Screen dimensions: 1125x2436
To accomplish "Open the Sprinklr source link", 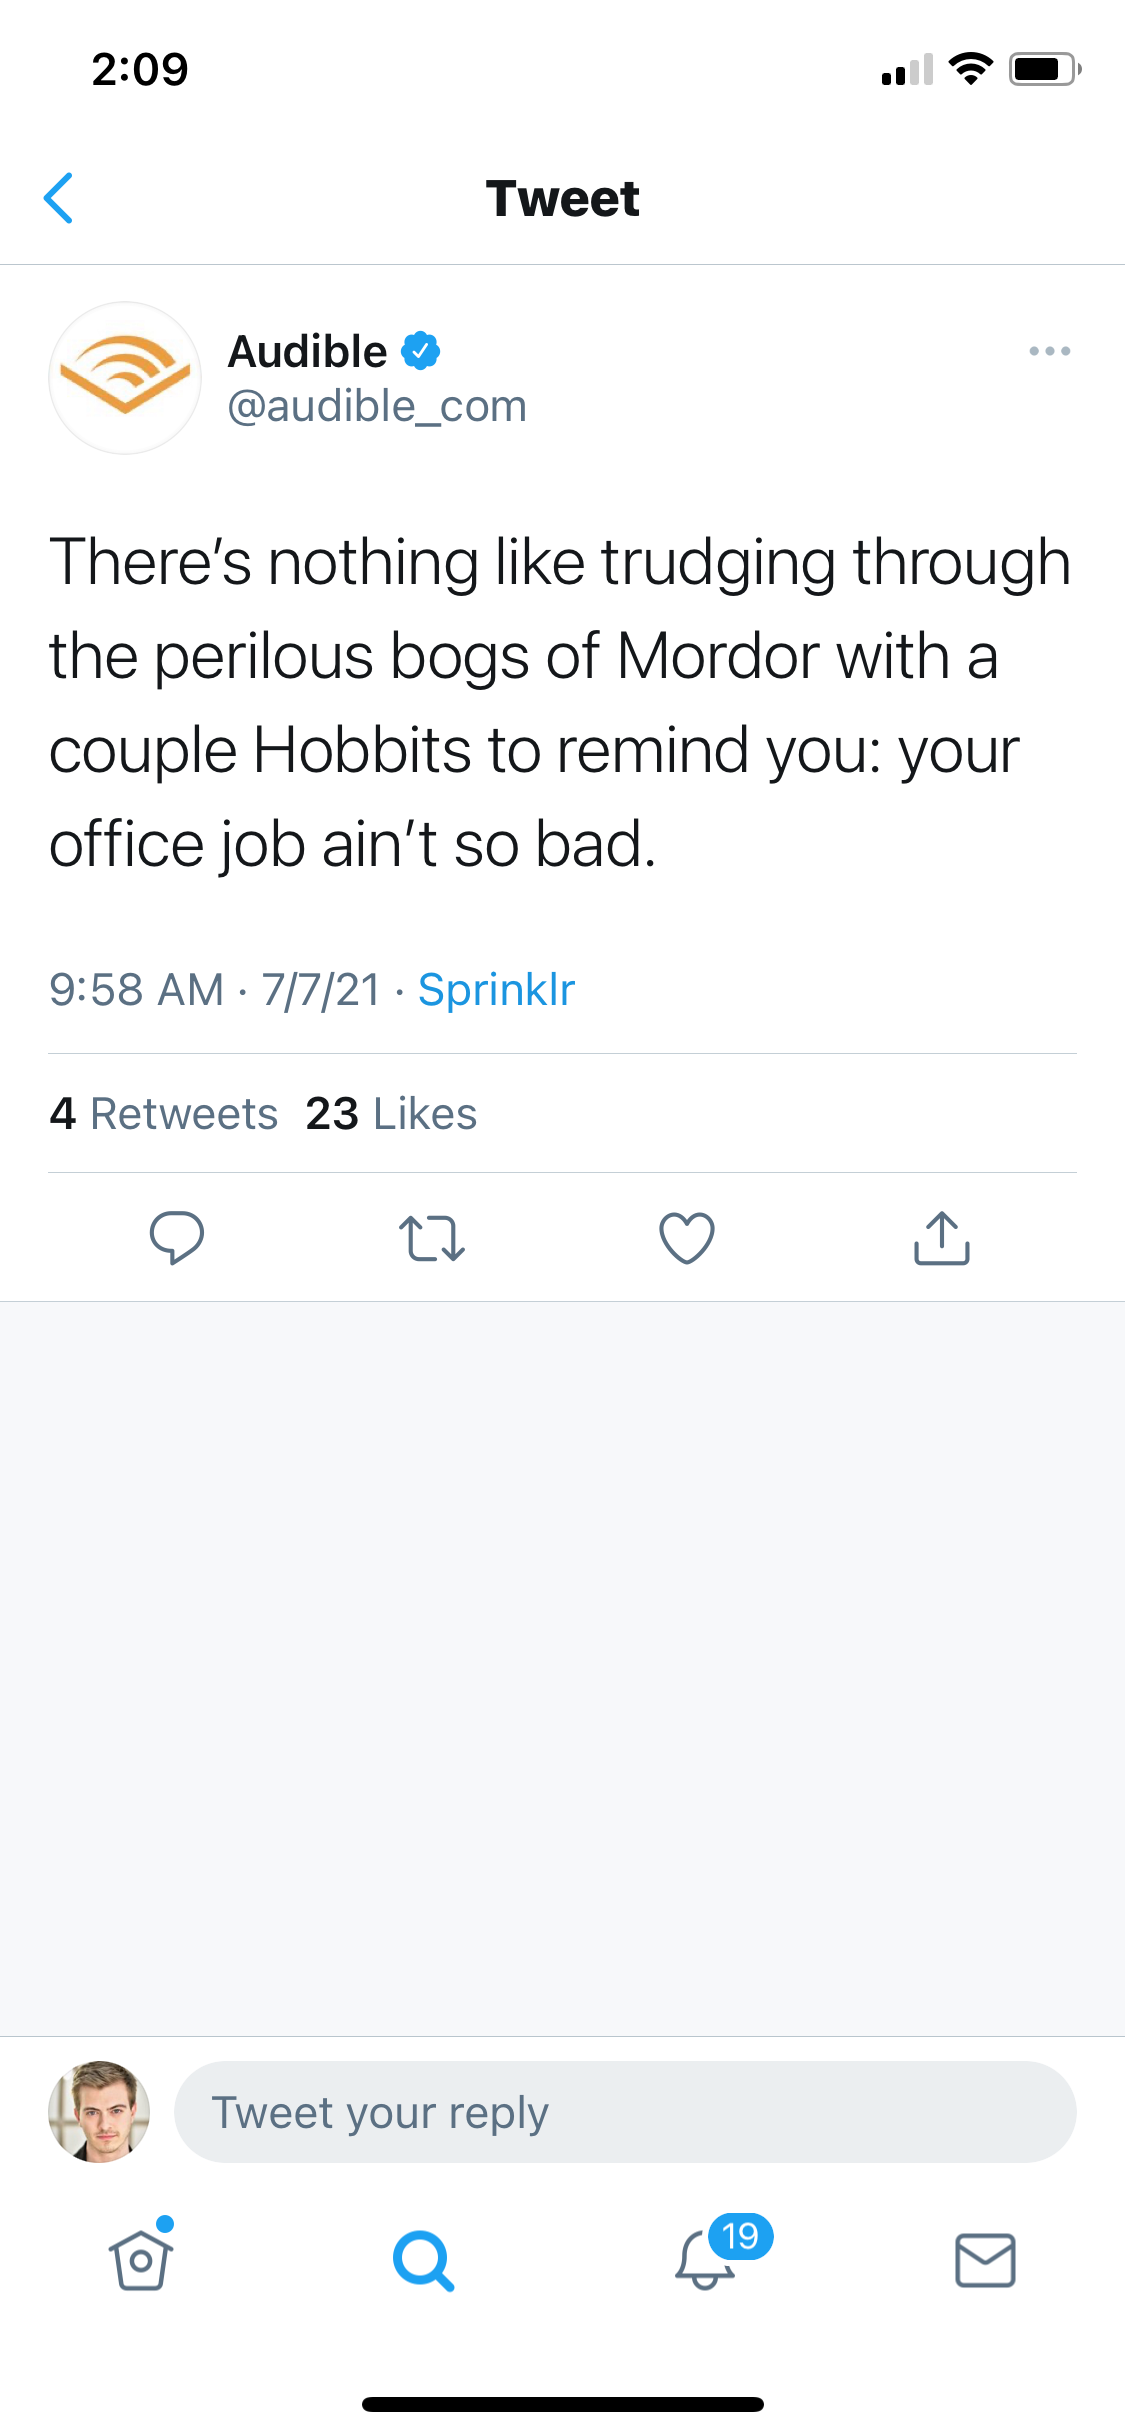I will pos(496,990).
